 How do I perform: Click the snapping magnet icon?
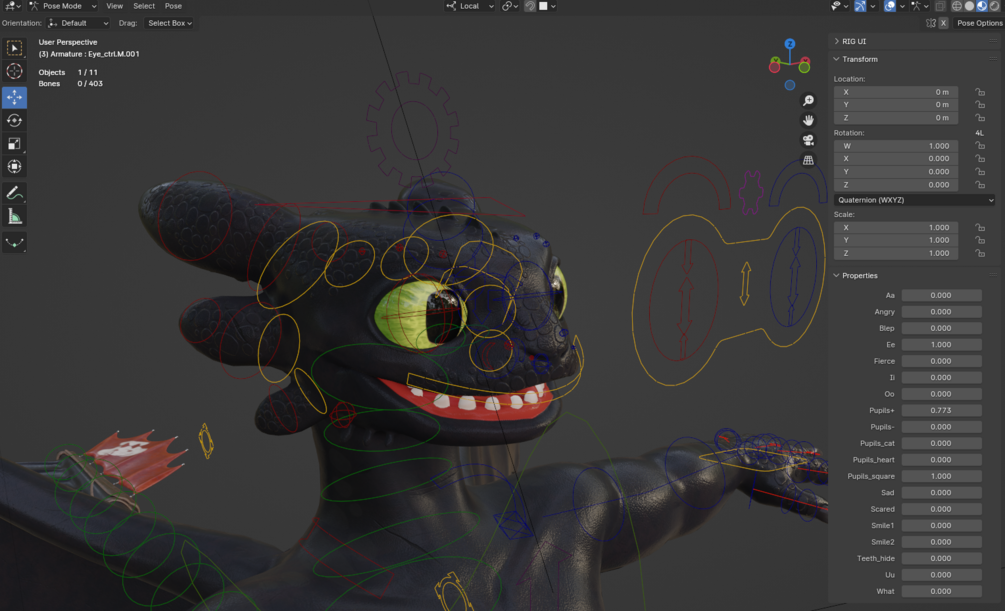click(530, 6)
